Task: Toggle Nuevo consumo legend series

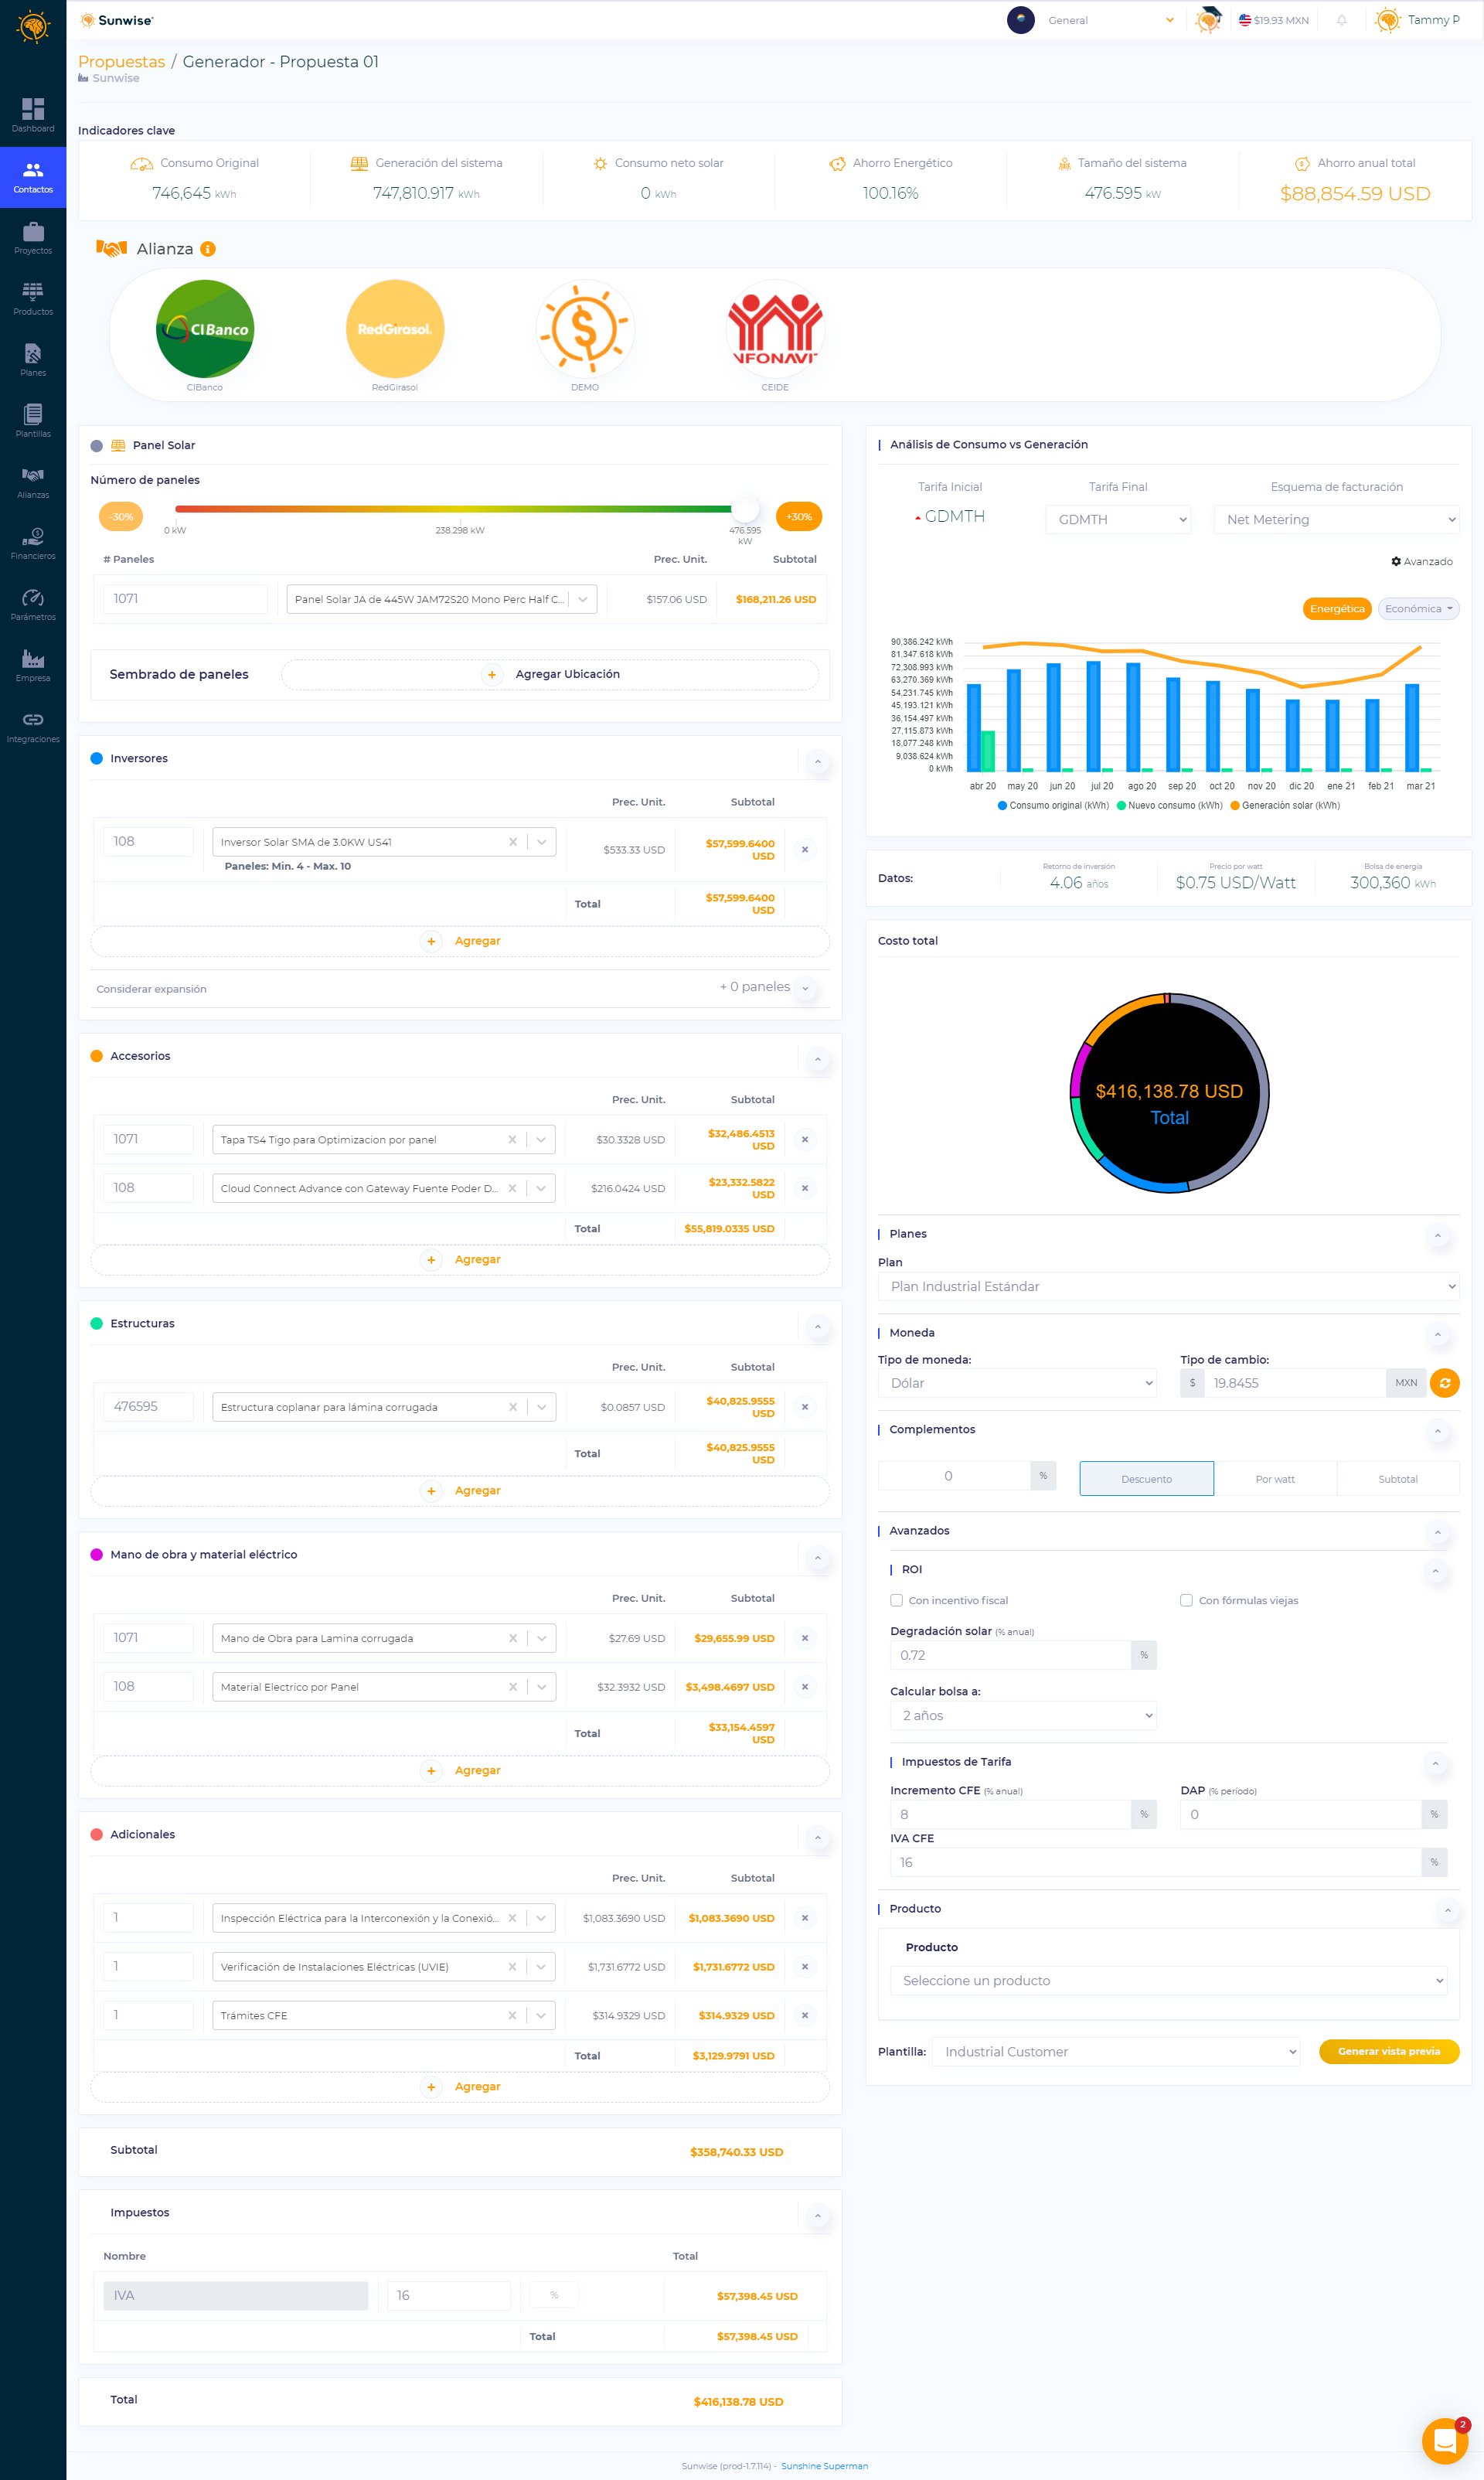Action: 1169,805
